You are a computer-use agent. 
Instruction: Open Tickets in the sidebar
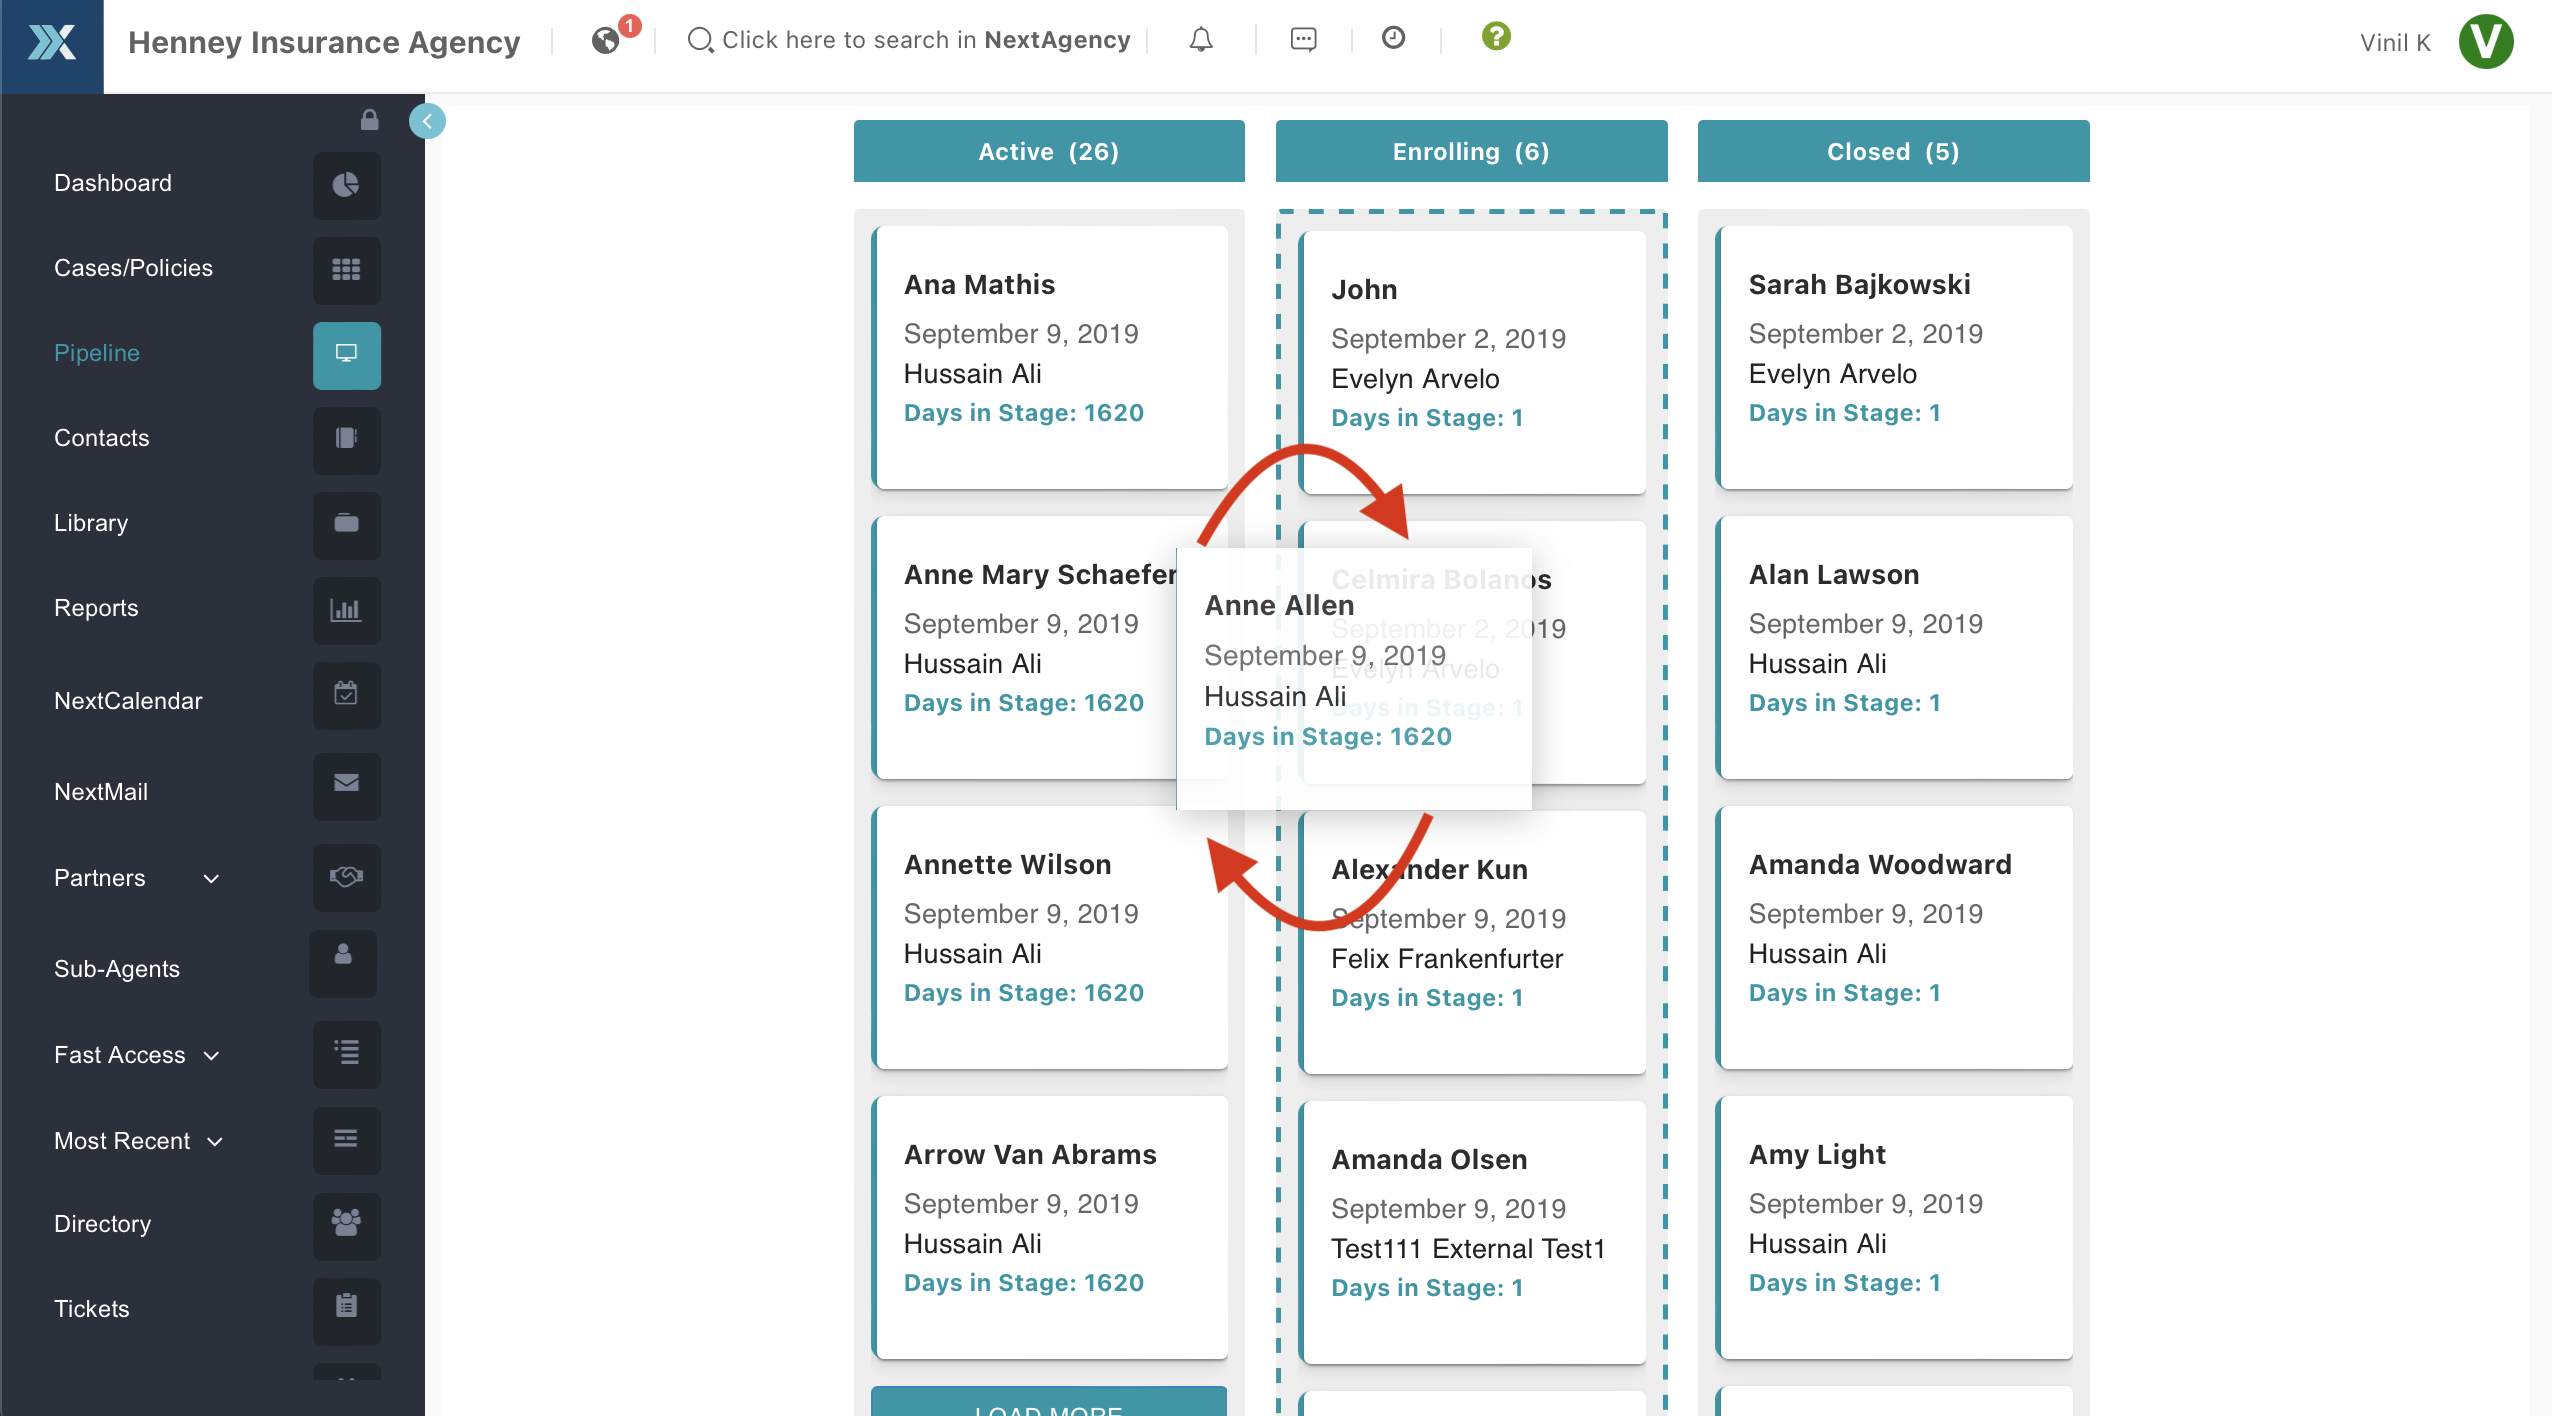pyautogui.click(x=92, y=1309)
